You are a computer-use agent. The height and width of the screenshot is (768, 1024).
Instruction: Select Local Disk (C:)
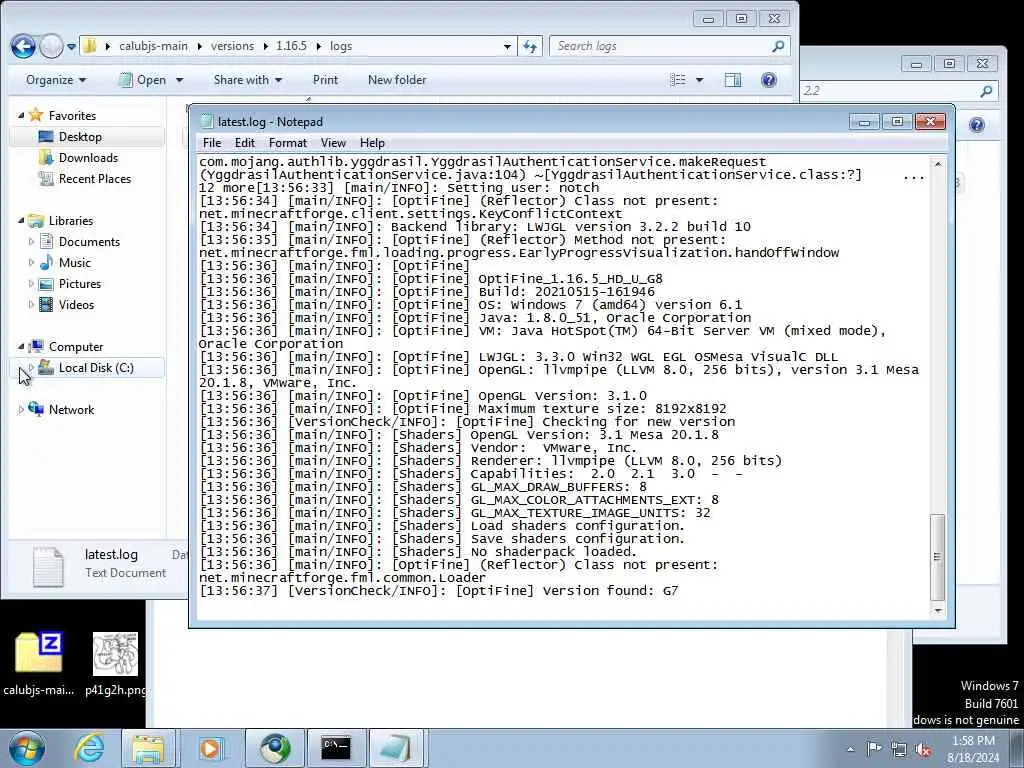[x=96, y=368]
